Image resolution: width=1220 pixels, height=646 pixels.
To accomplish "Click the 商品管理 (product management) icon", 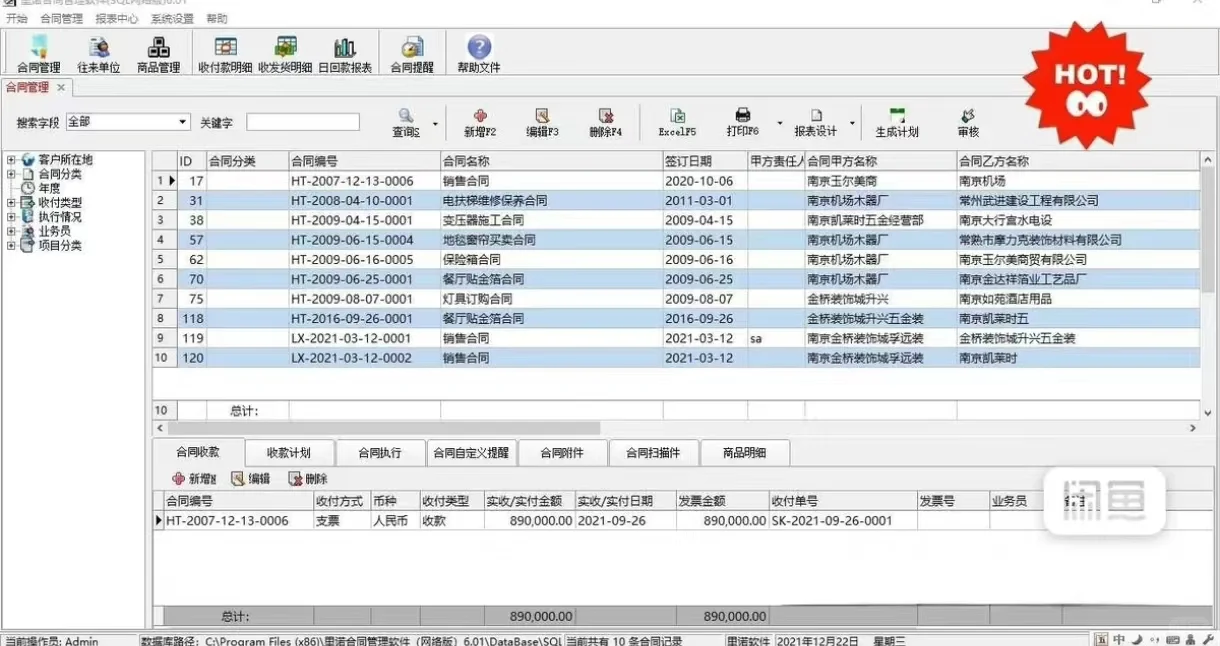I will (159, 53).
